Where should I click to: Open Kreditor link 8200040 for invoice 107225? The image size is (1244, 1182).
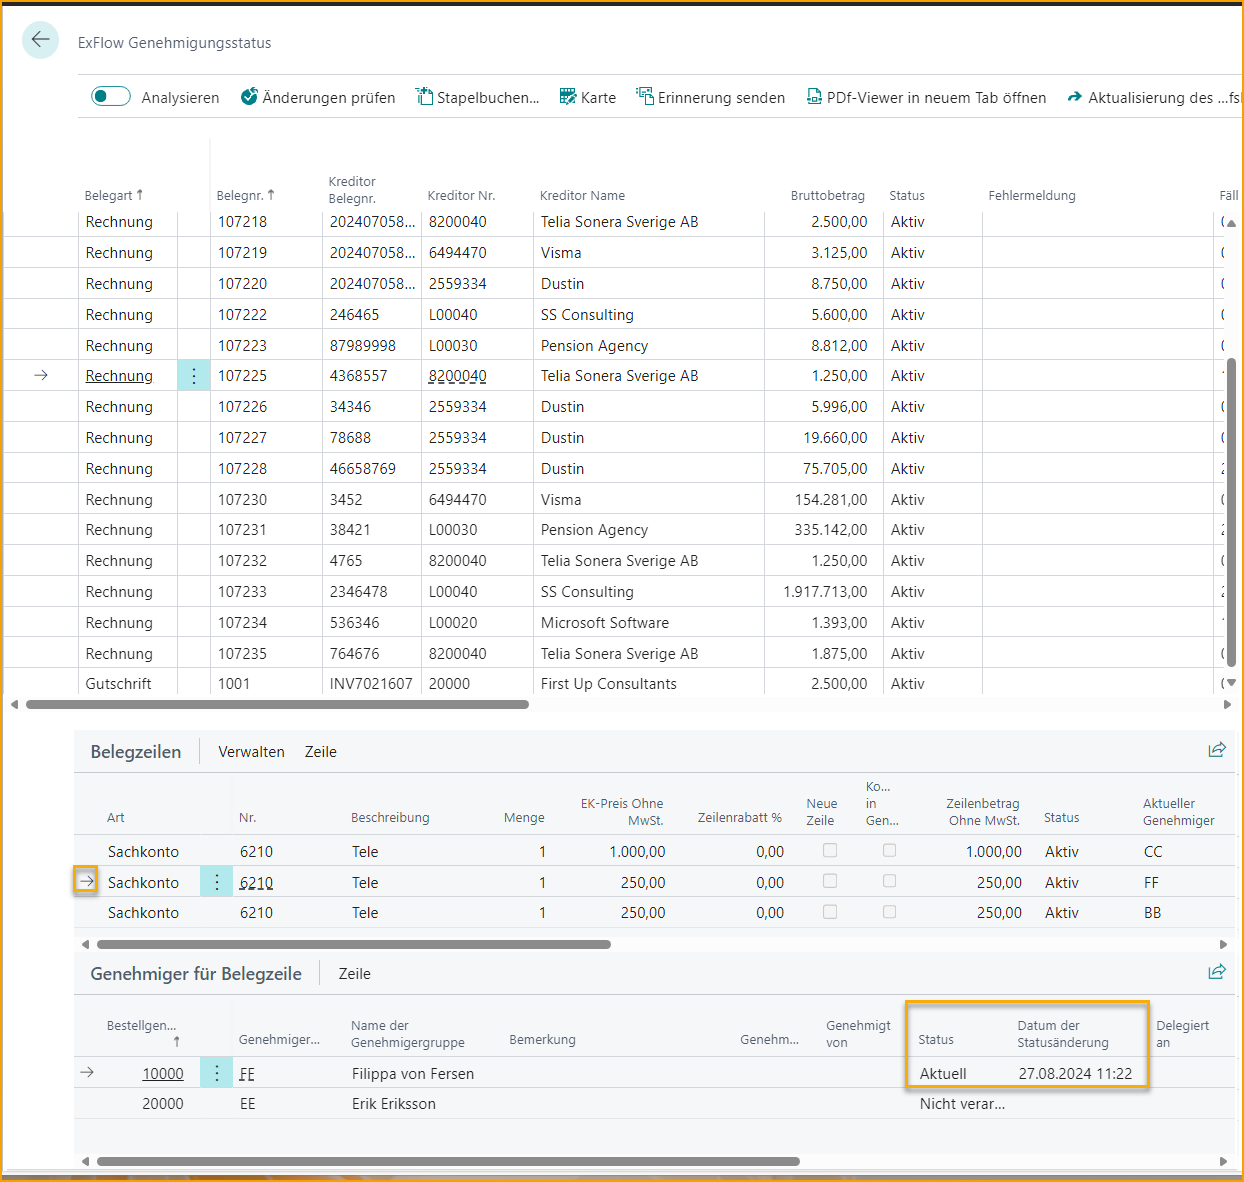(460, 375)
